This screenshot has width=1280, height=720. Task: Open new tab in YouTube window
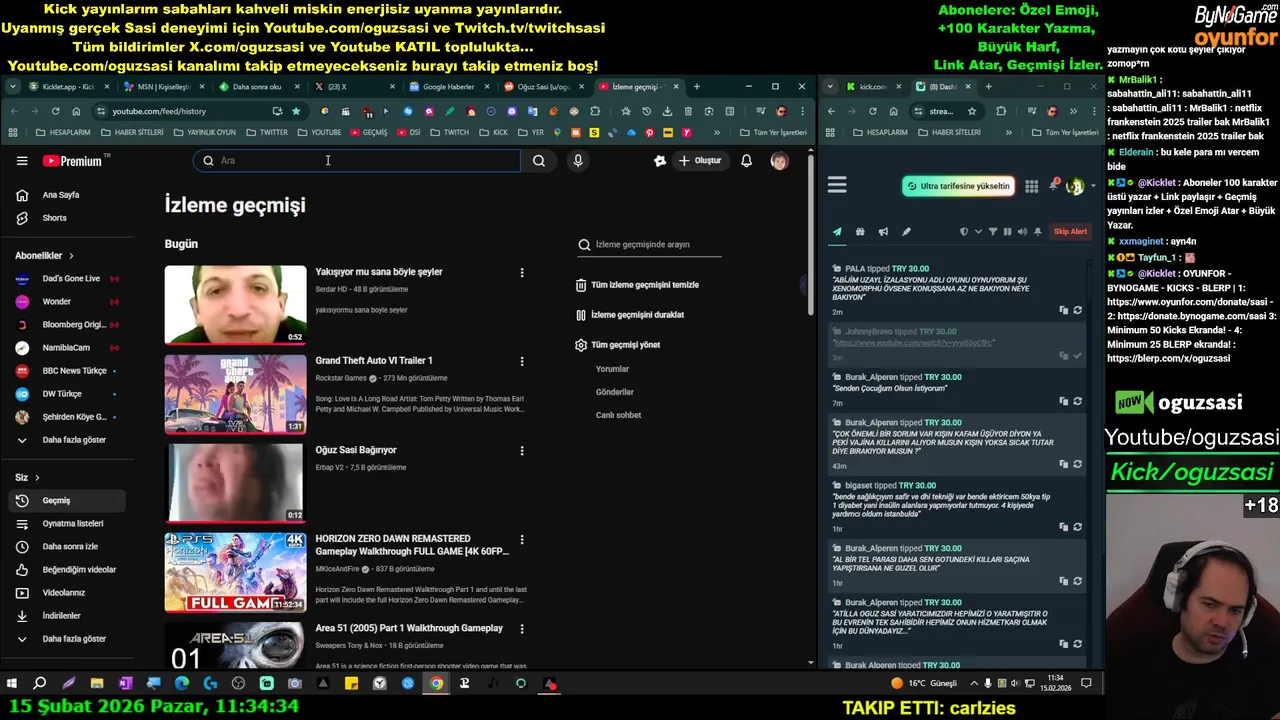(697, 87)
